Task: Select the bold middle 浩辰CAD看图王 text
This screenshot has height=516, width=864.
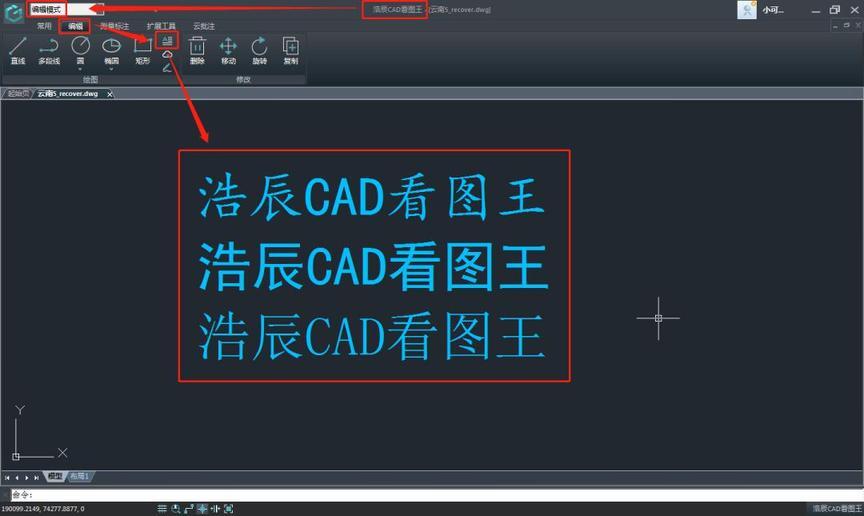Action: (x=374, y=267)
